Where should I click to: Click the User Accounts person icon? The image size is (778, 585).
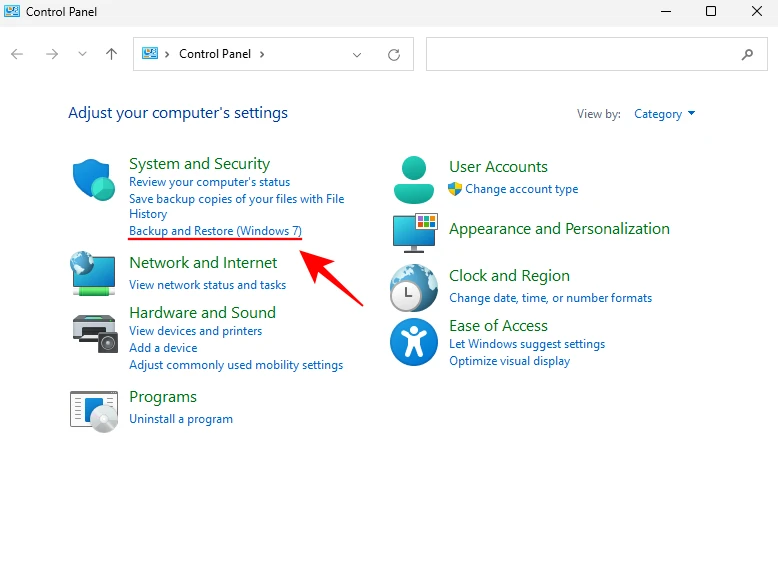pos(414,179)
